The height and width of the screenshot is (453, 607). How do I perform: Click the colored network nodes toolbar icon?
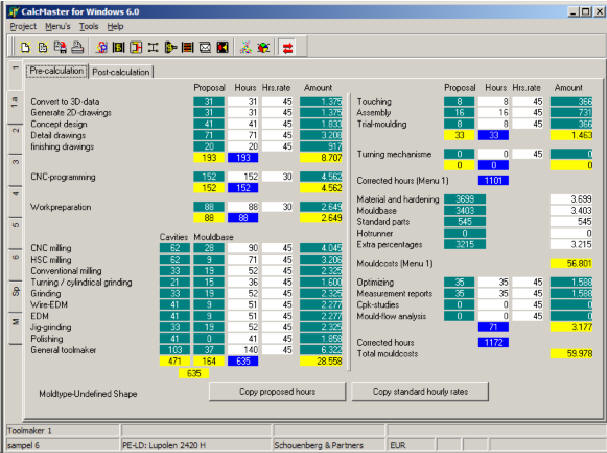click(245, 47)
